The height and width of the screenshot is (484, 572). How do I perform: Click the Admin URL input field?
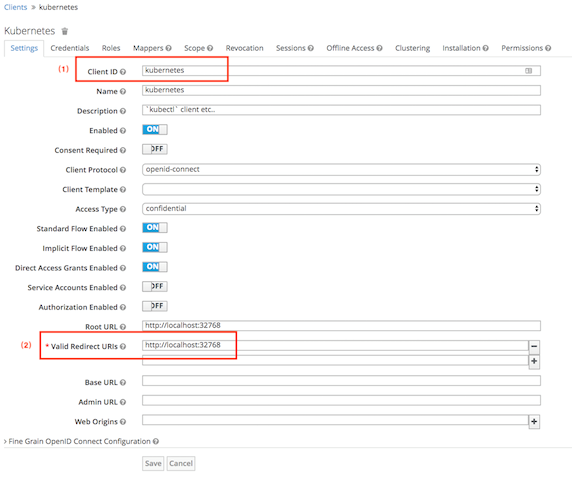(341, 400)
